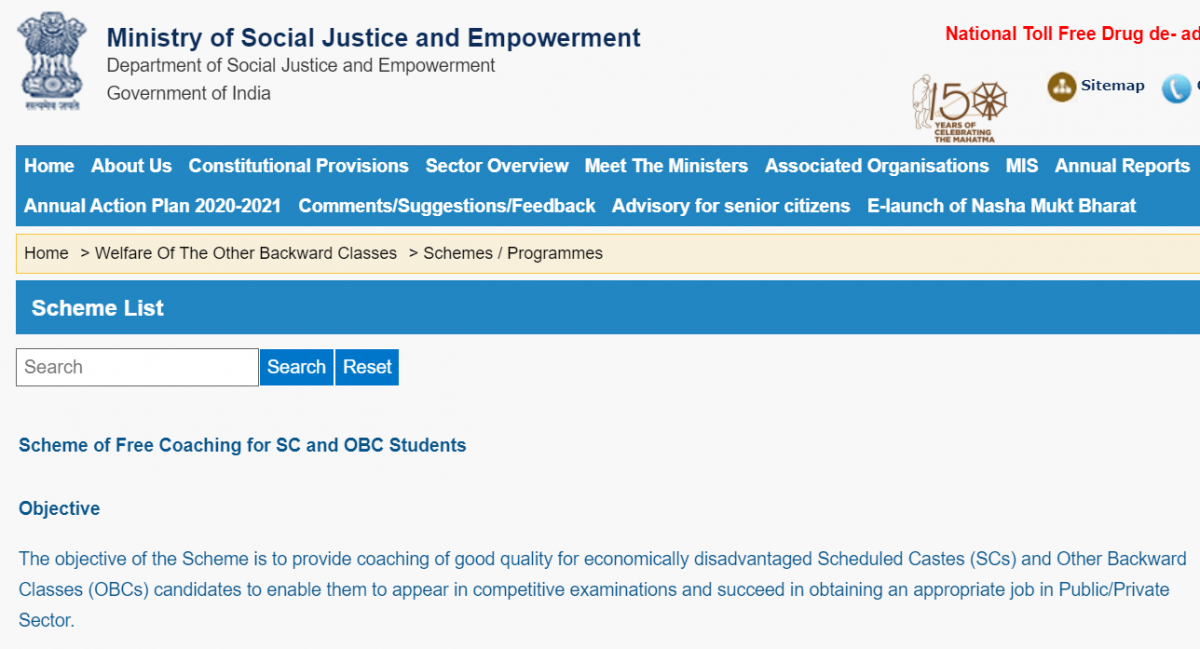Click the 150 Years Mahatma logo
This screenshot has width=1200, height=649.
(959, 107)
